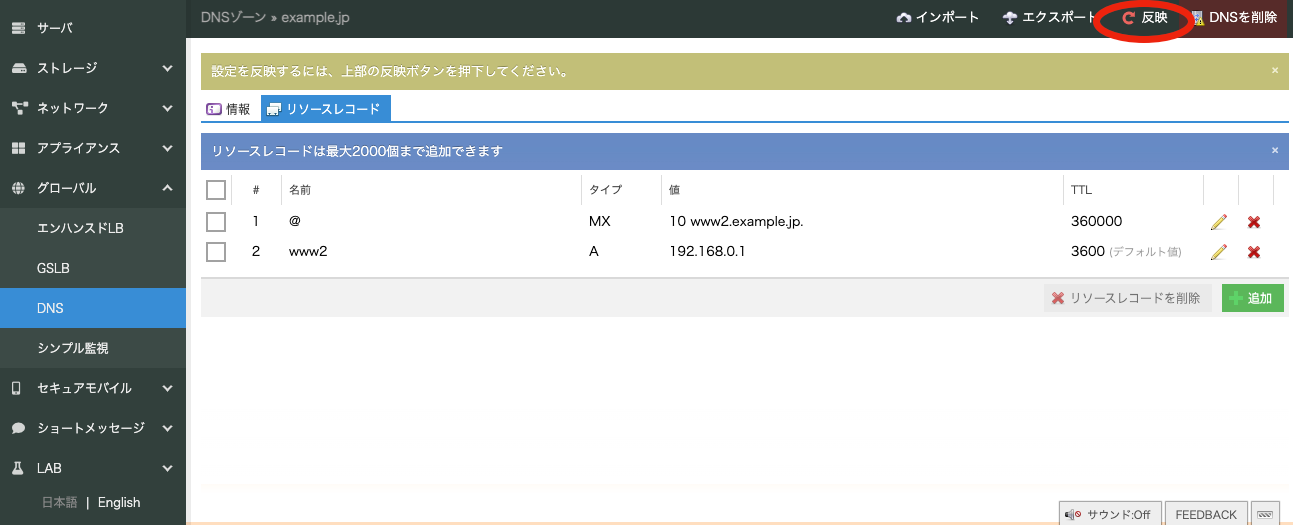Check the box for record 2 (www2)
The width and height of the screenshot is (1293, 525).
point(216,252)
